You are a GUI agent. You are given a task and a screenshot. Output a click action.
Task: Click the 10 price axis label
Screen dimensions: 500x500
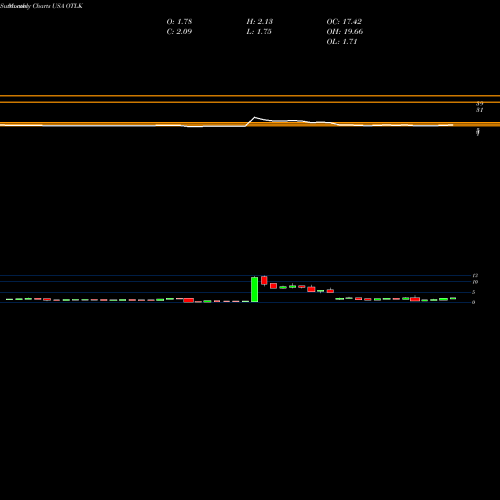(475, 282)
